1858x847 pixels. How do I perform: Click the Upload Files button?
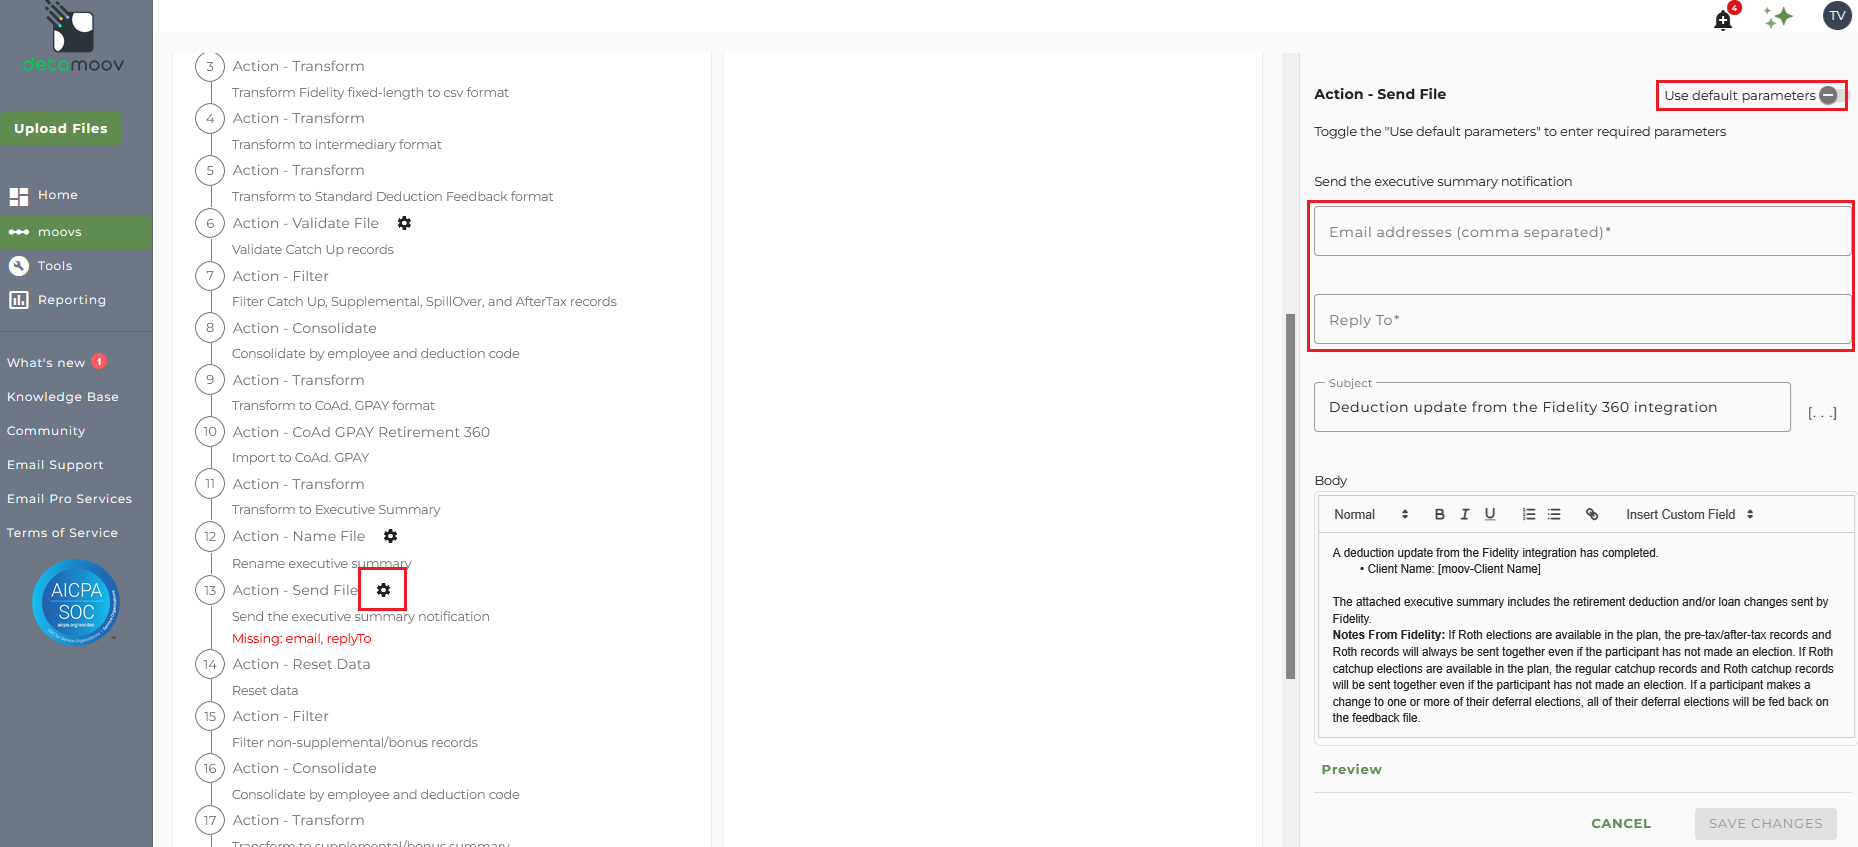point(61,128)
